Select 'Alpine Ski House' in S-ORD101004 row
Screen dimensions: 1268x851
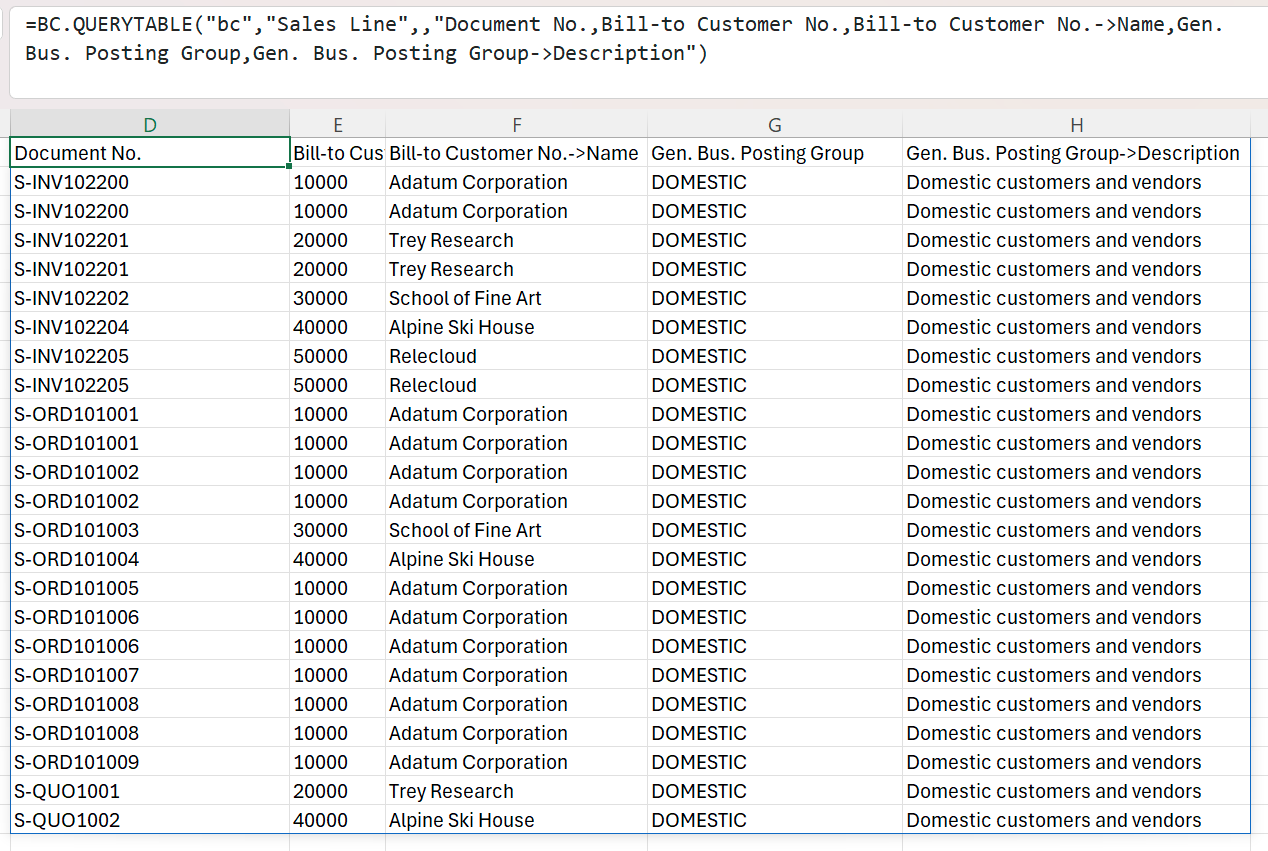pos(517,559)
